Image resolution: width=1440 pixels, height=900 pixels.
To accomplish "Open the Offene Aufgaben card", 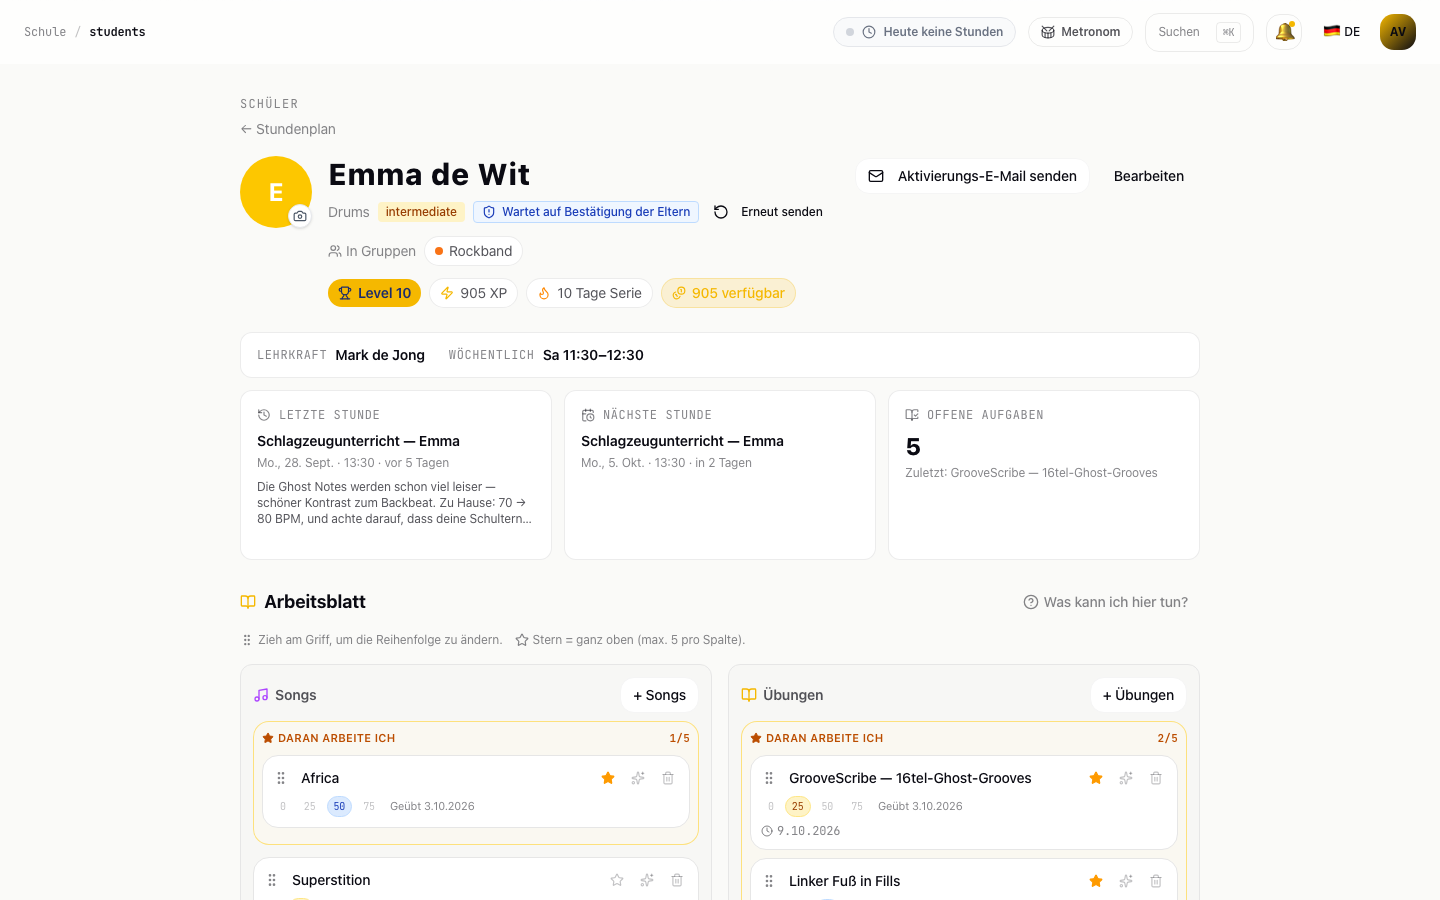I will [1044, 475].
